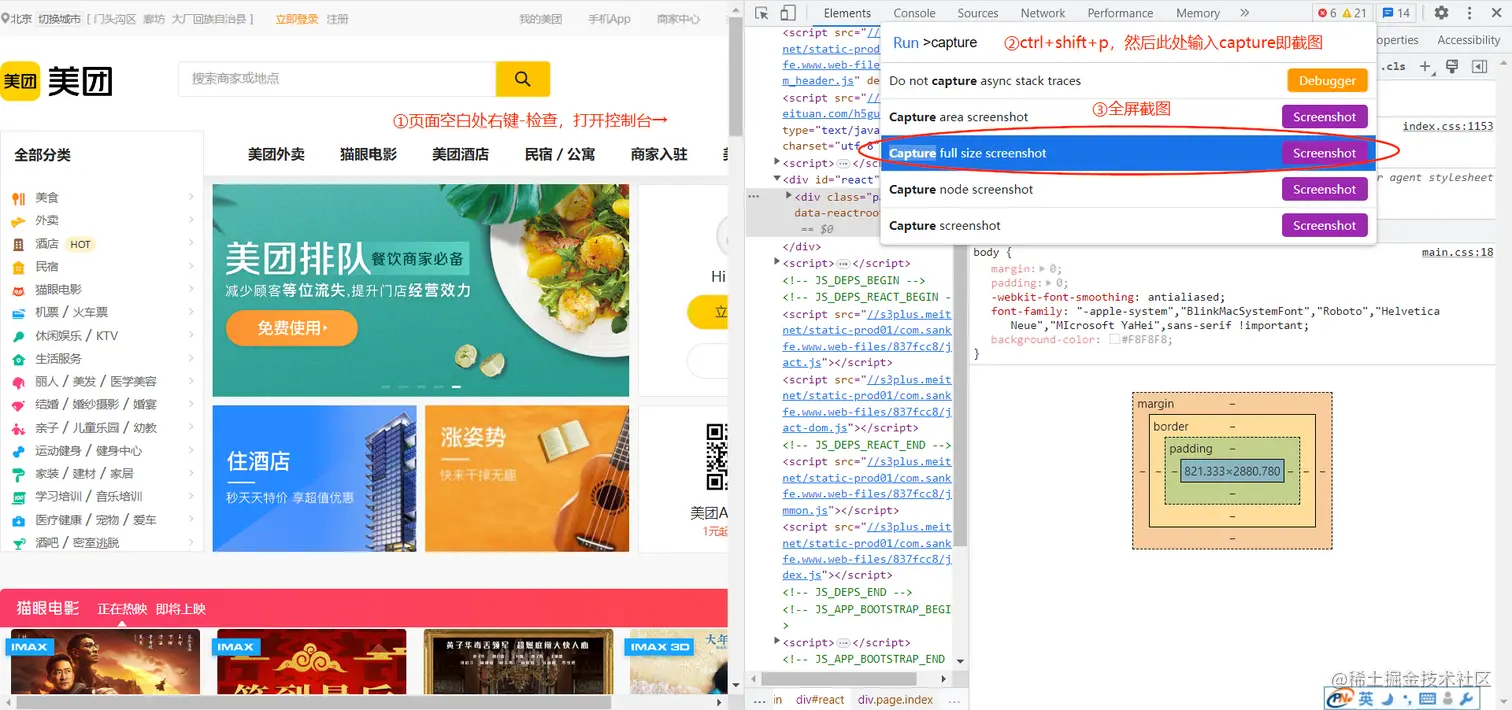The width and height of the screenshot is (1512, 710).
Task: Activate the inspect element picker icon
Action: click(x=762, y=13)
